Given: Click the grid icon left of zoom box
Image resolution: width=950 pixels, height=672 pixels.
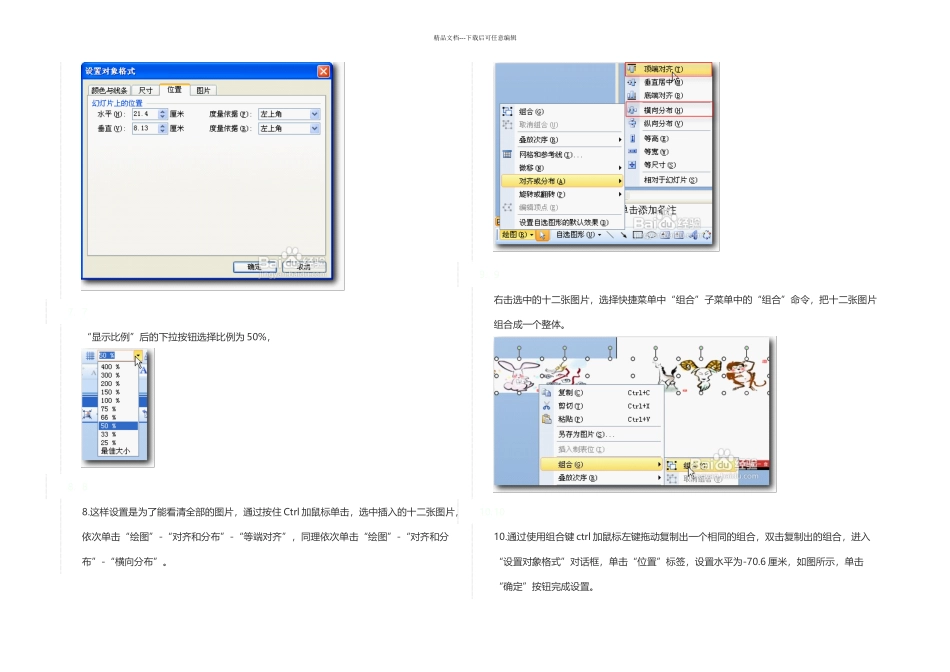Looking at the screenshot, I should tap(90, 356).
